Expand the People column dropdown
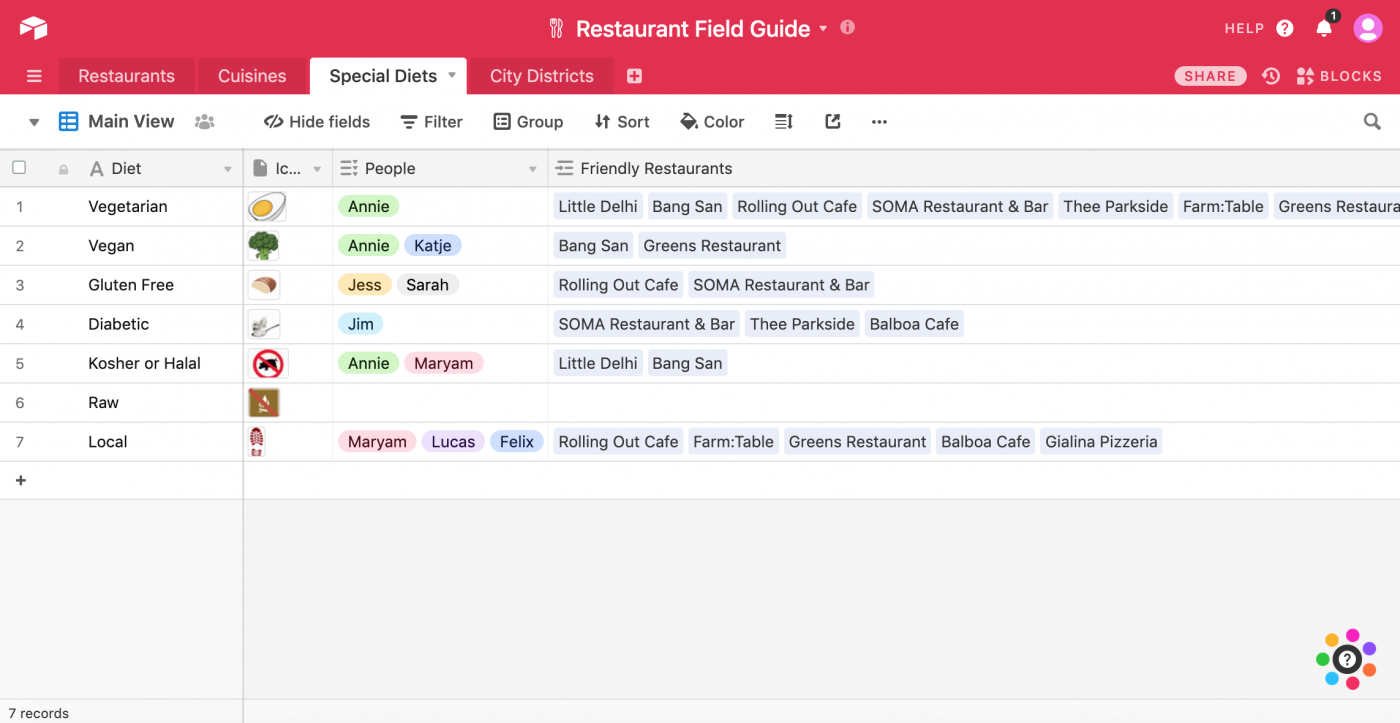1400x723 pixels. tap(533, 169)
